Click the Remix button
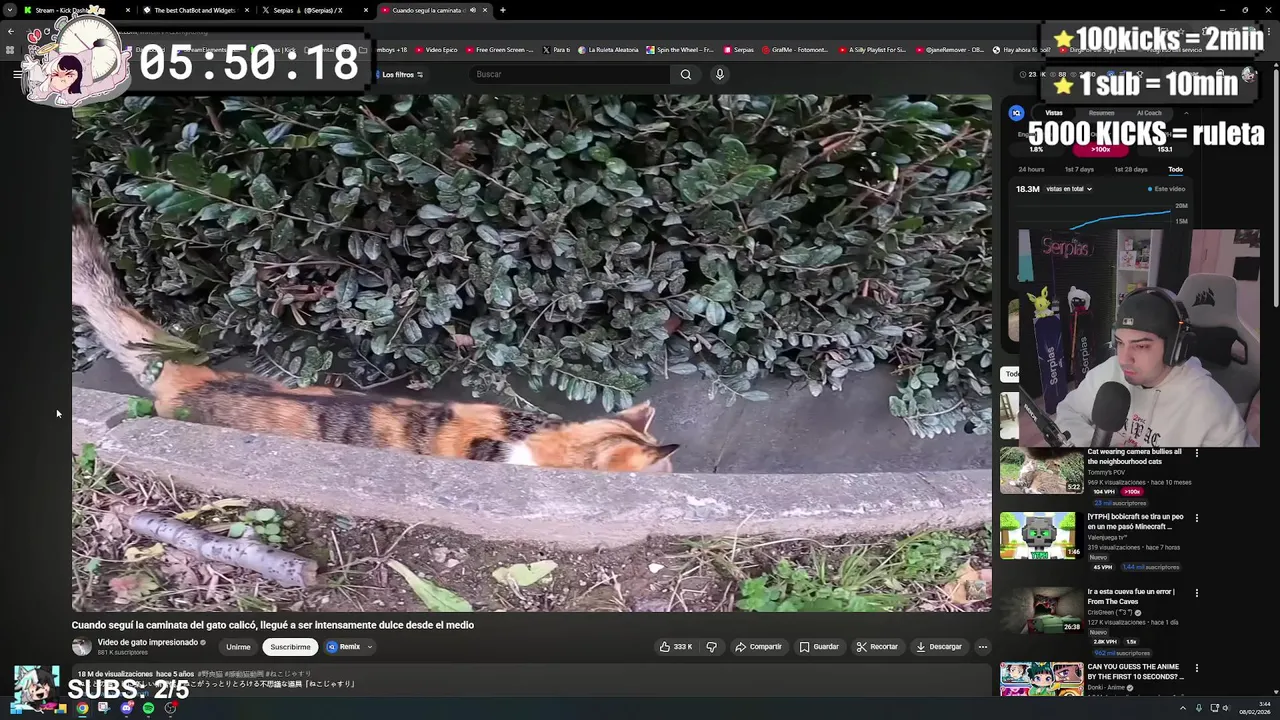 pyautogui.click(x=343, y=647)
